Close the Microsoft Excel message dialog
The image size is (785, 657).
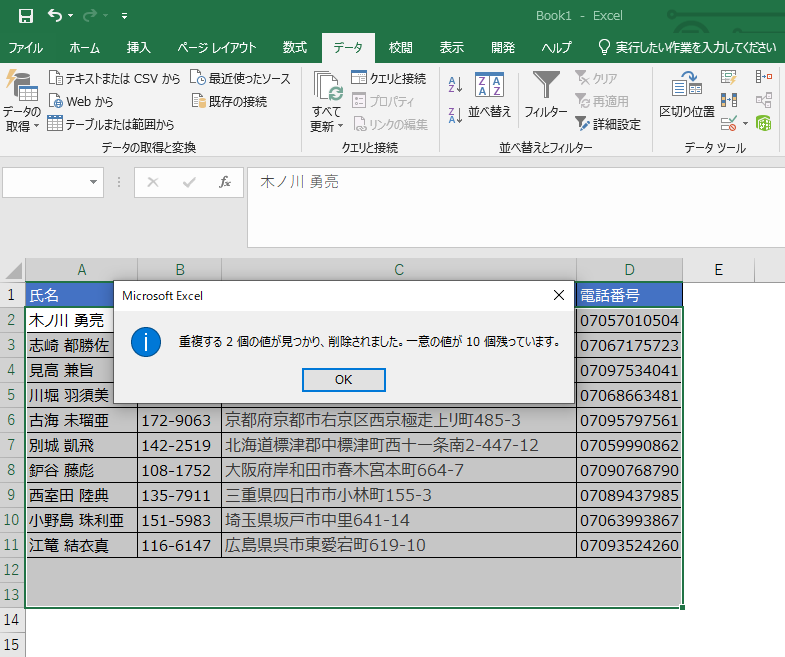coord(559,295)
